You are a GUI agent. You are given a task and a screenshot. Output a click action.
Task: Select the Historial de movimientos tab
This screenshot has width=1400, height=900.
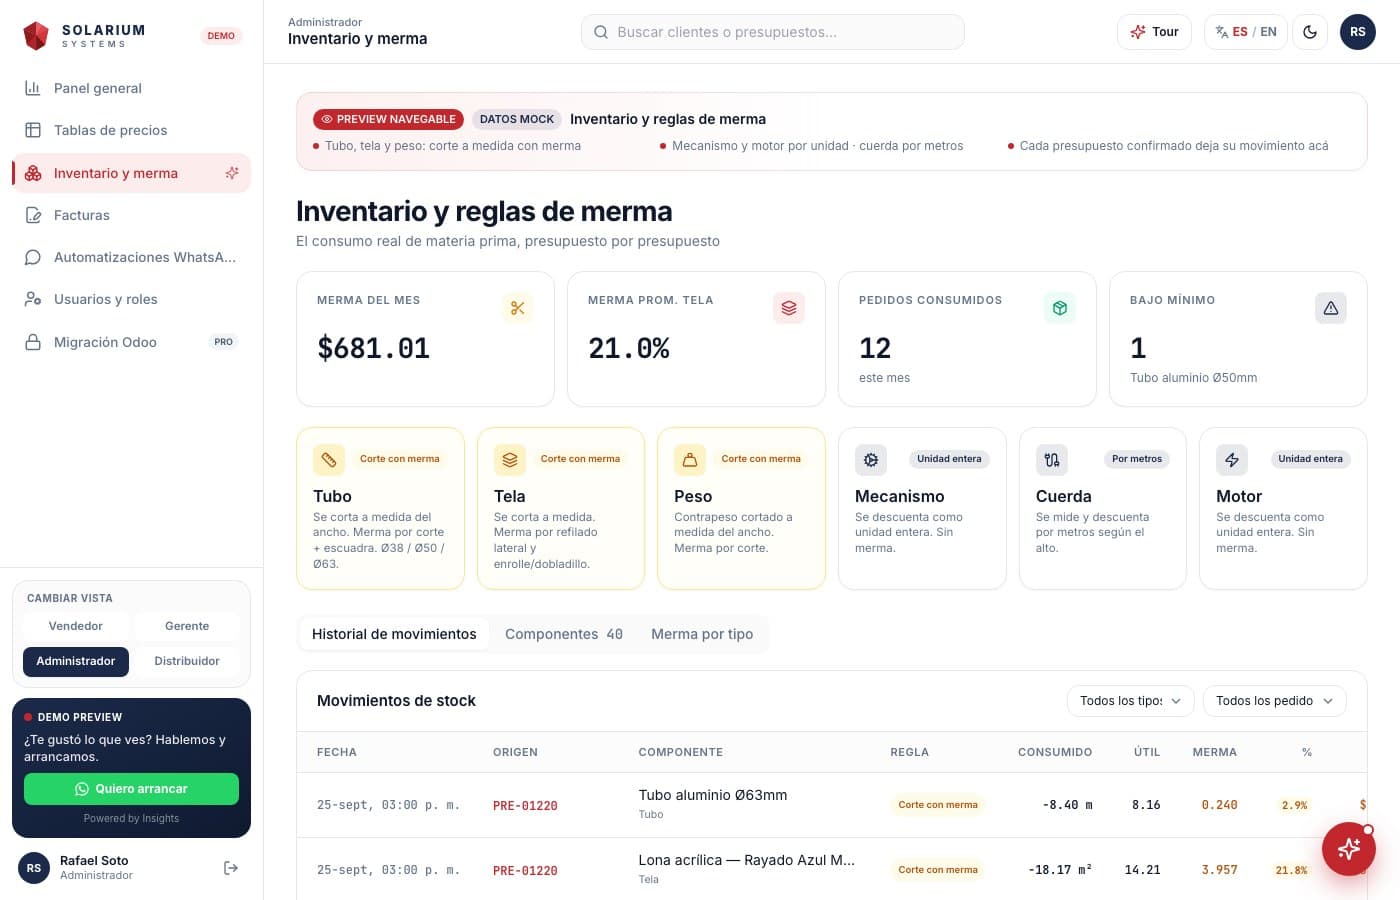coord(394,634)
